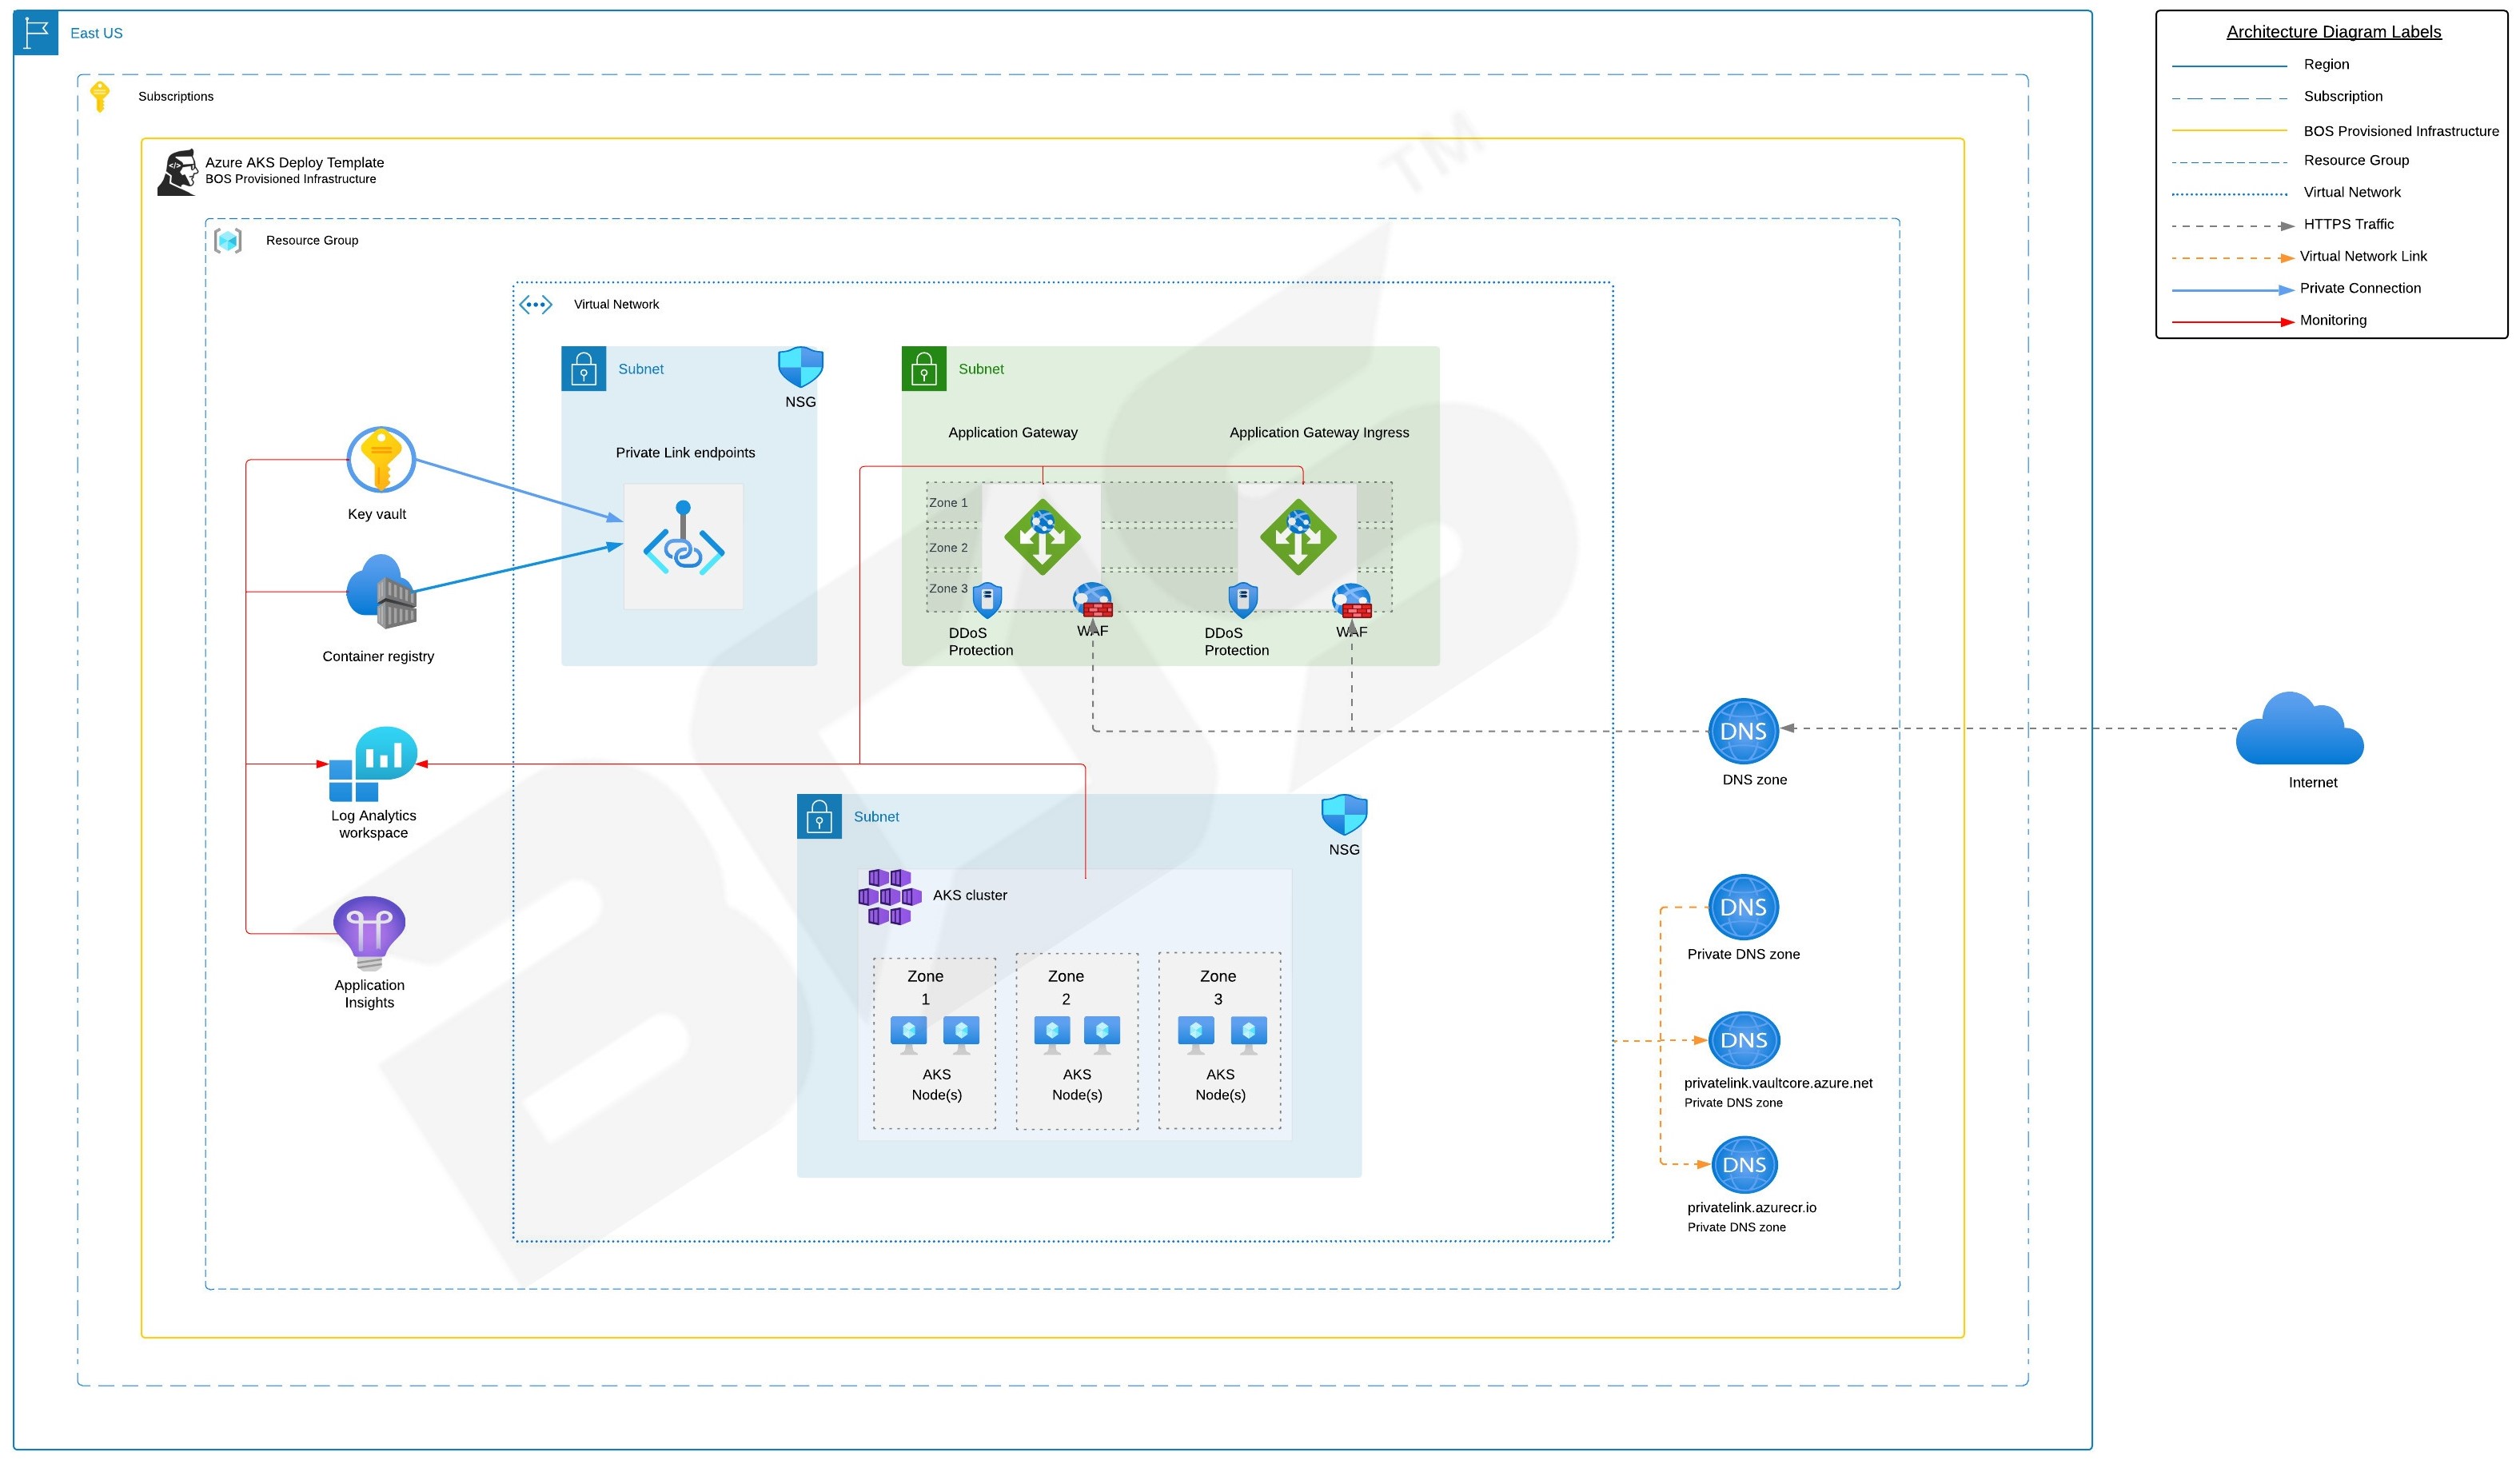The image size is (2520, 1460).
Task: Click the NSG shield in Private Link subnet
Action: tap(801, 367)
